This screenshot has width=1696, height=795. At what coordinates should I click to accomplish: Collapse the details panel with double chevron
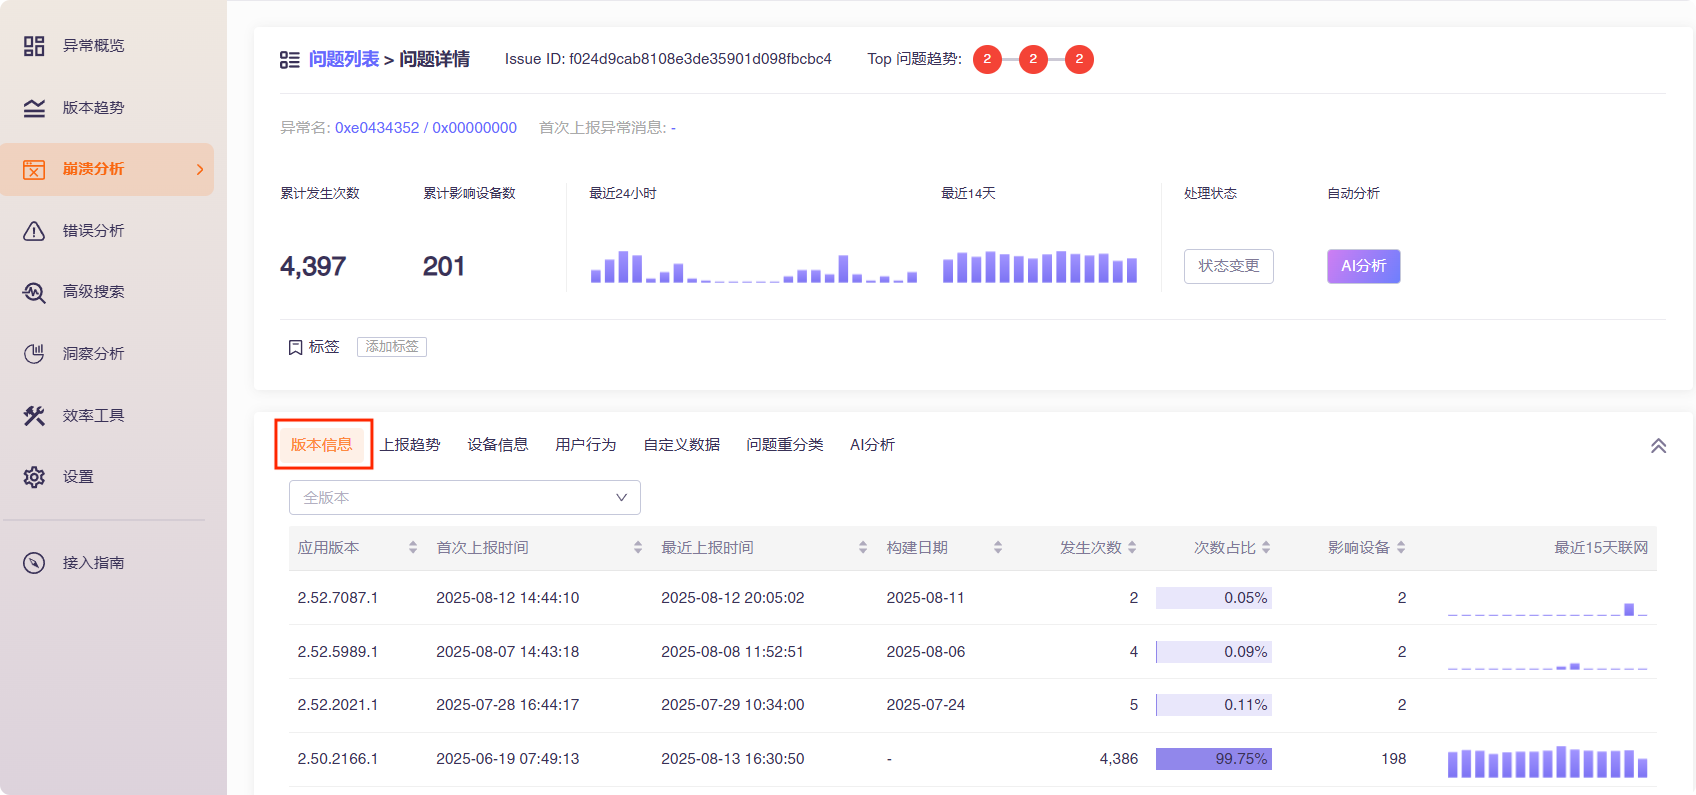pos(1658,446)
